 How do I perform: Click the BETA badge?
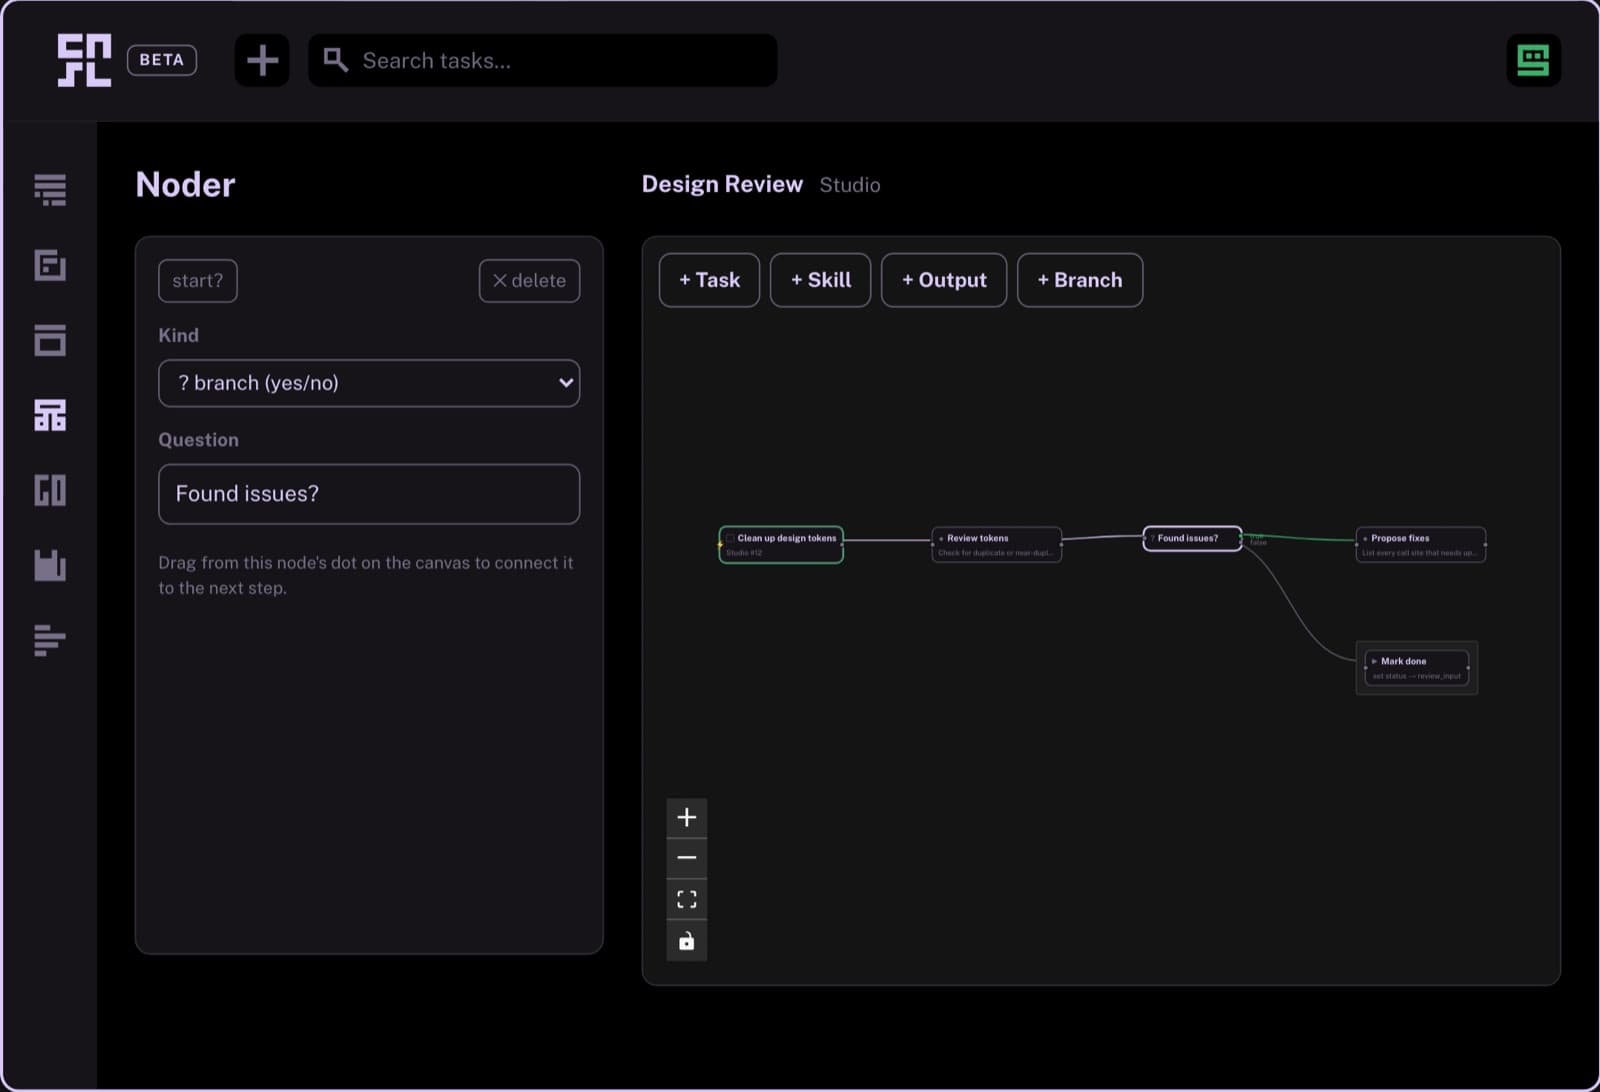click(162, 60)
